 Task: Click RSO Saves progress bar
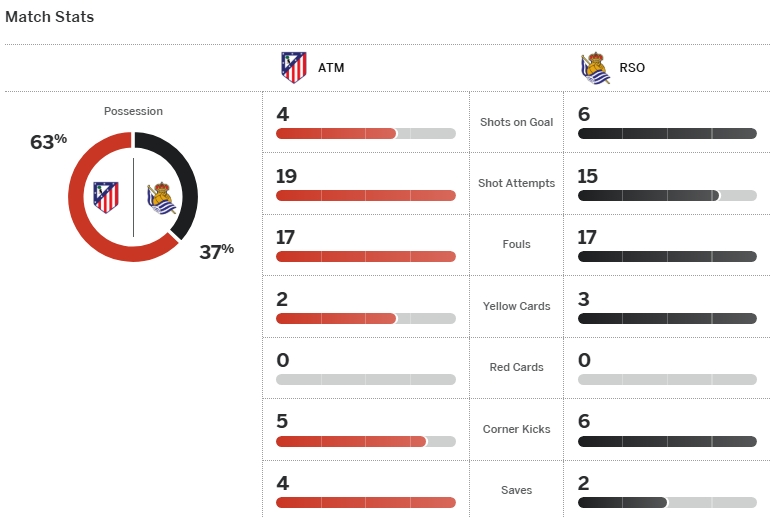(667, 502)
